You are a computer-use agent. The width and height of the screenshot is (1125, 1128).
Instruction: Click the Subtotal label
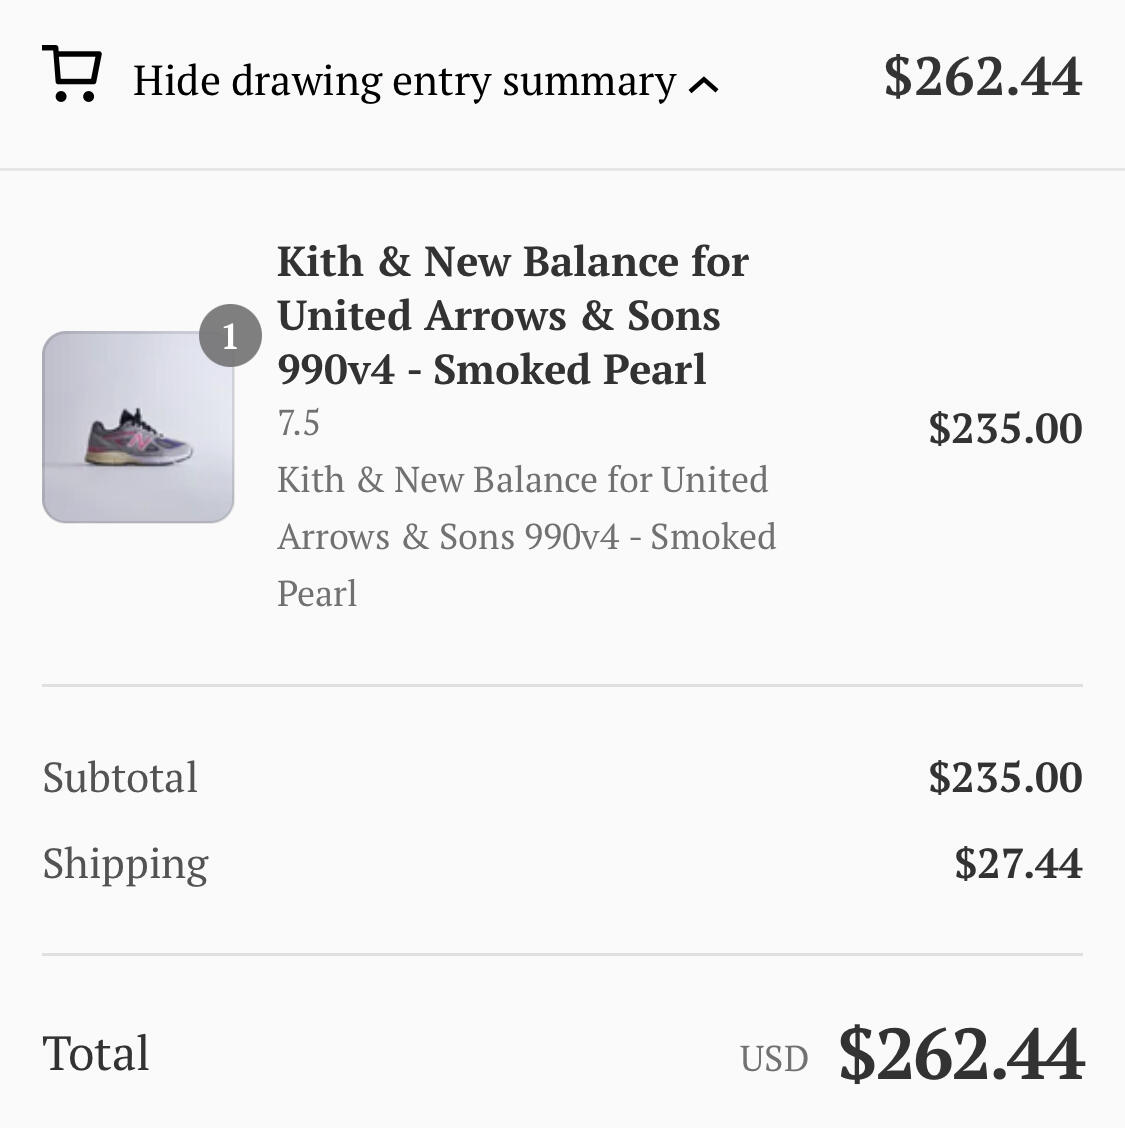[x=120, y=778]
